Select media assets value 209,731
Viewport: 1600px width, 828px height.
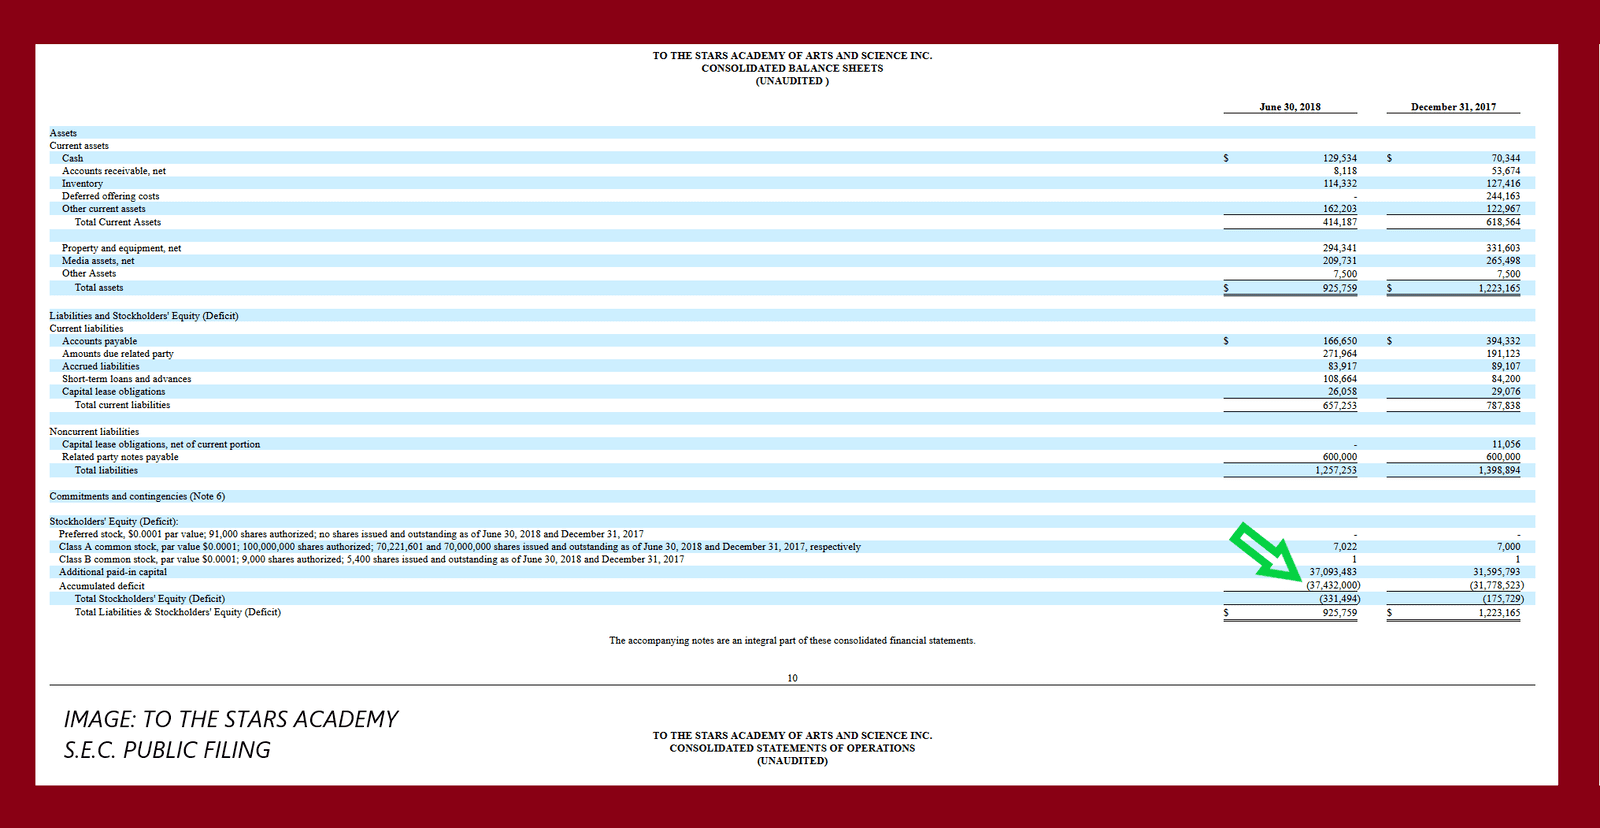pos(1340,261)
